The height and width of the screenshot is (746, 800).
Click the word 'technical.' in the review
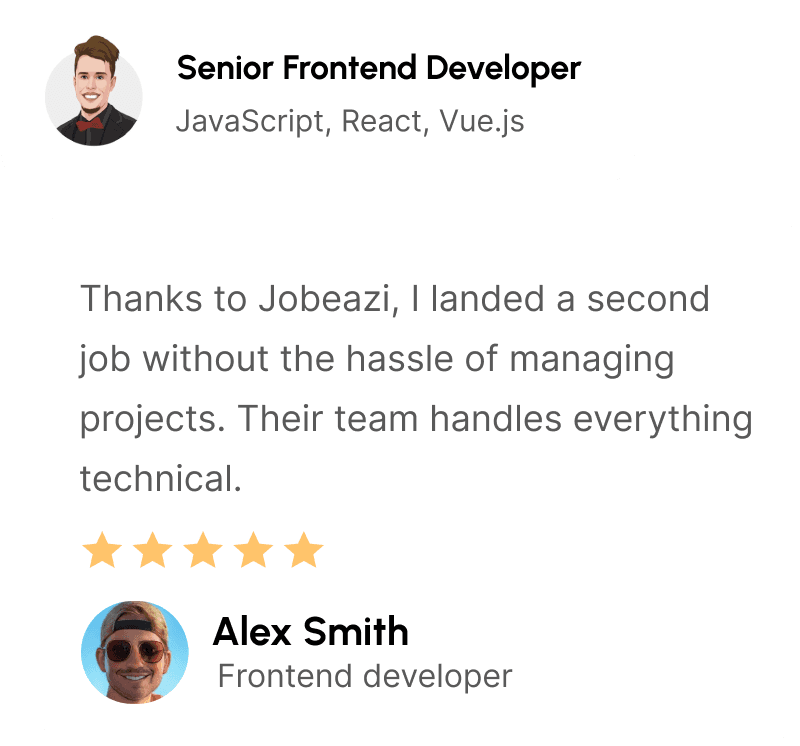(x=161, y=479)
